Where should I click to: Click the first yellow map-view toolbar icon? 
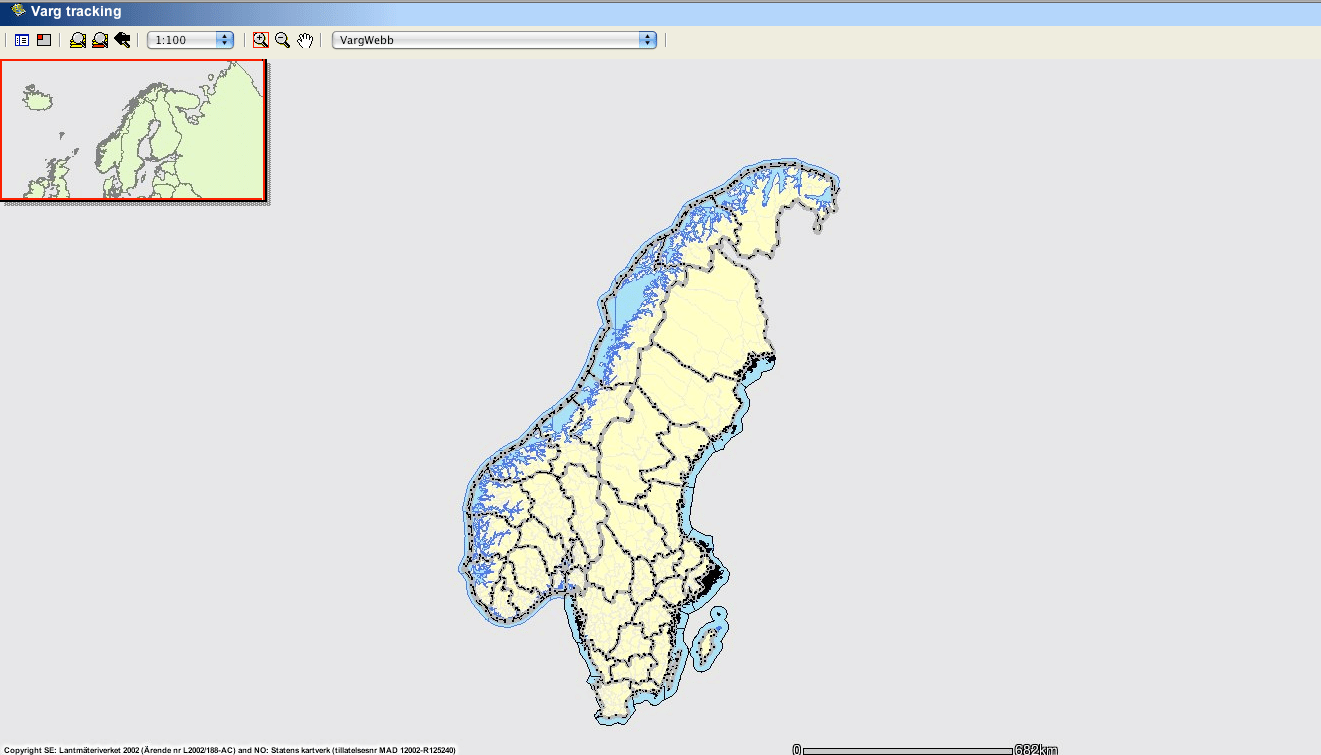coord(78,40)
